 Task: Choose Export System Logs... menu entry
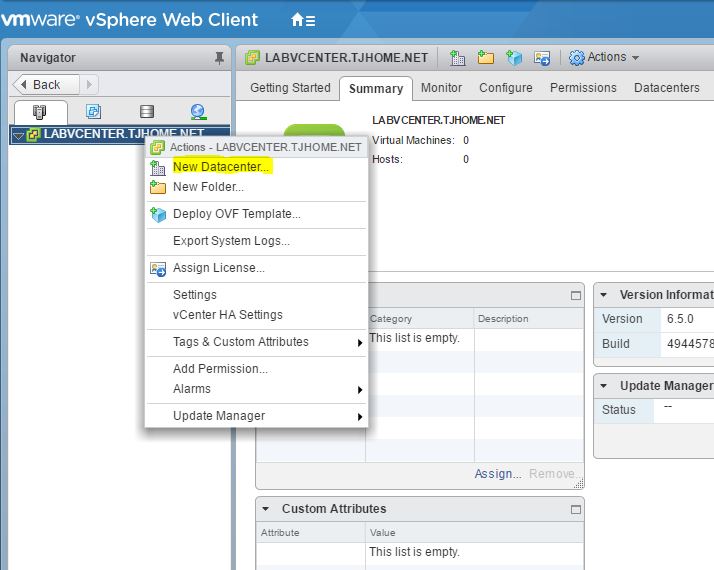click(231, 241)
